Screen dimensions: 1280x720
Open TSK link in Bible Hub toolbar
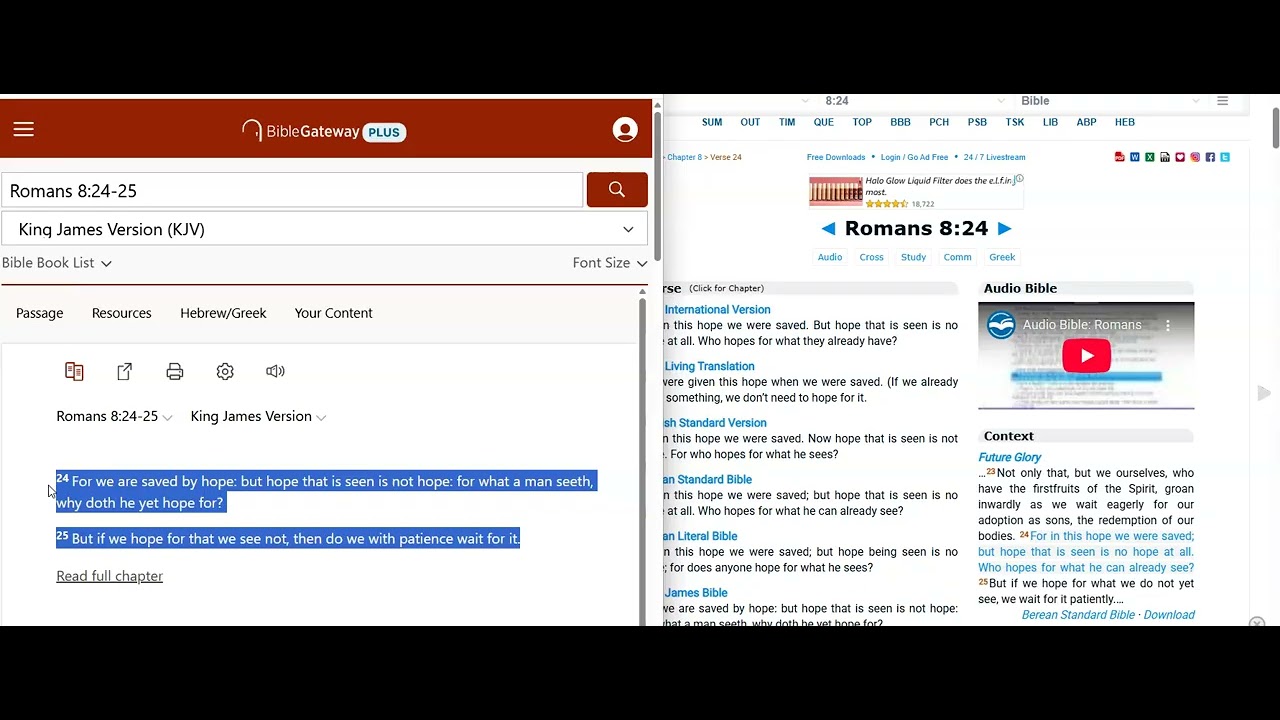coord(1015,122)
